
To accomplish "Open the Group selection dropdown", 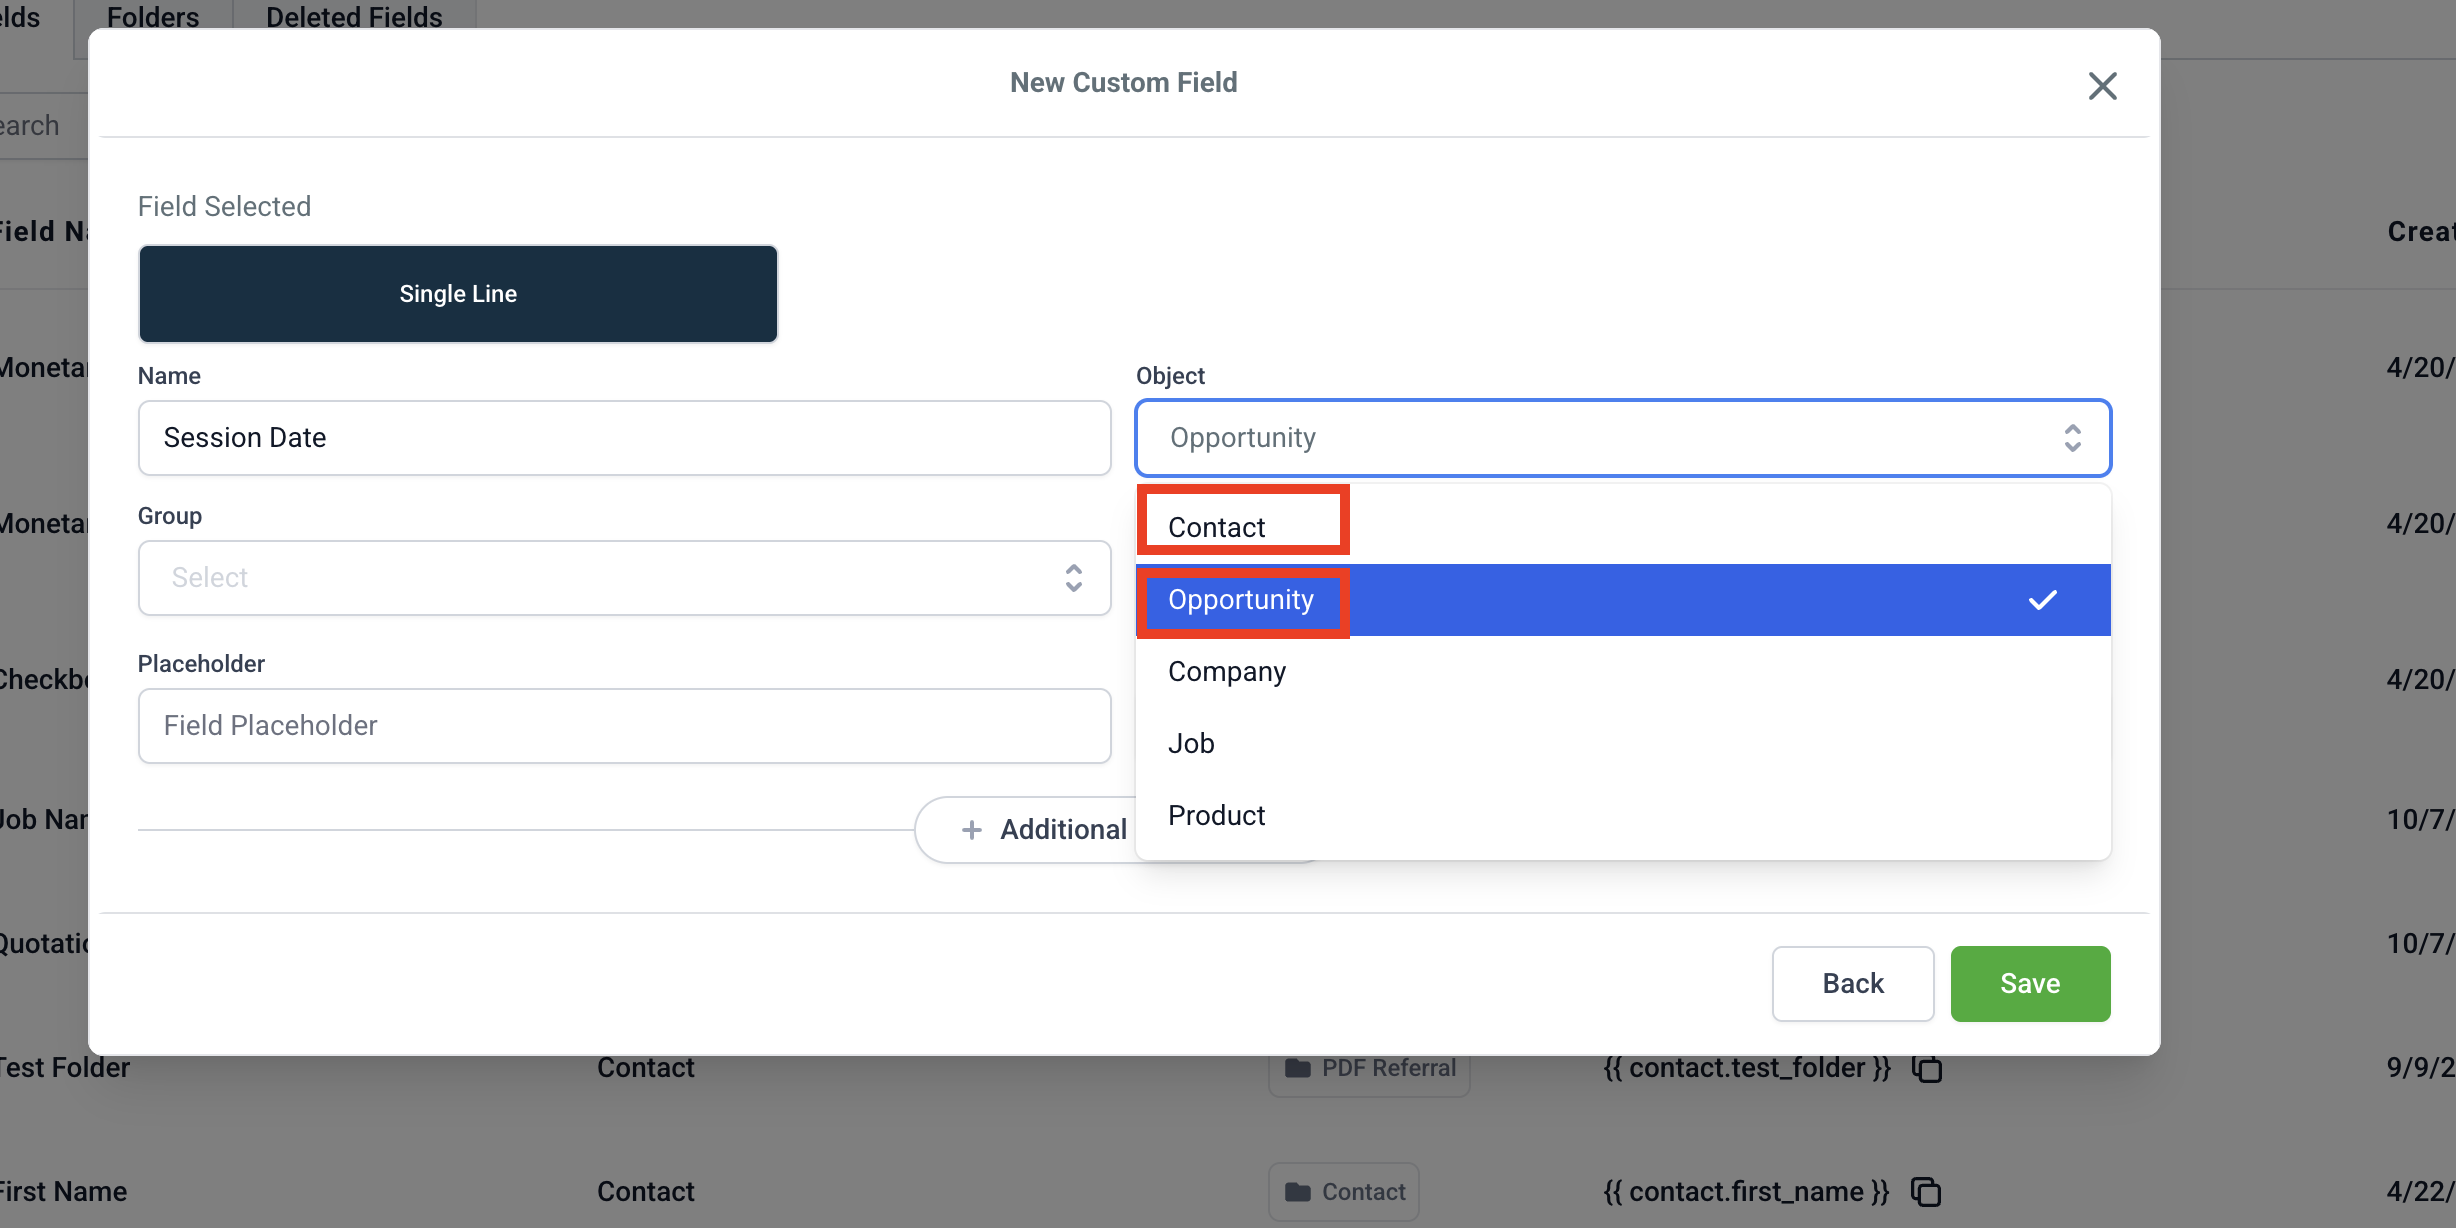I will 624,578.
